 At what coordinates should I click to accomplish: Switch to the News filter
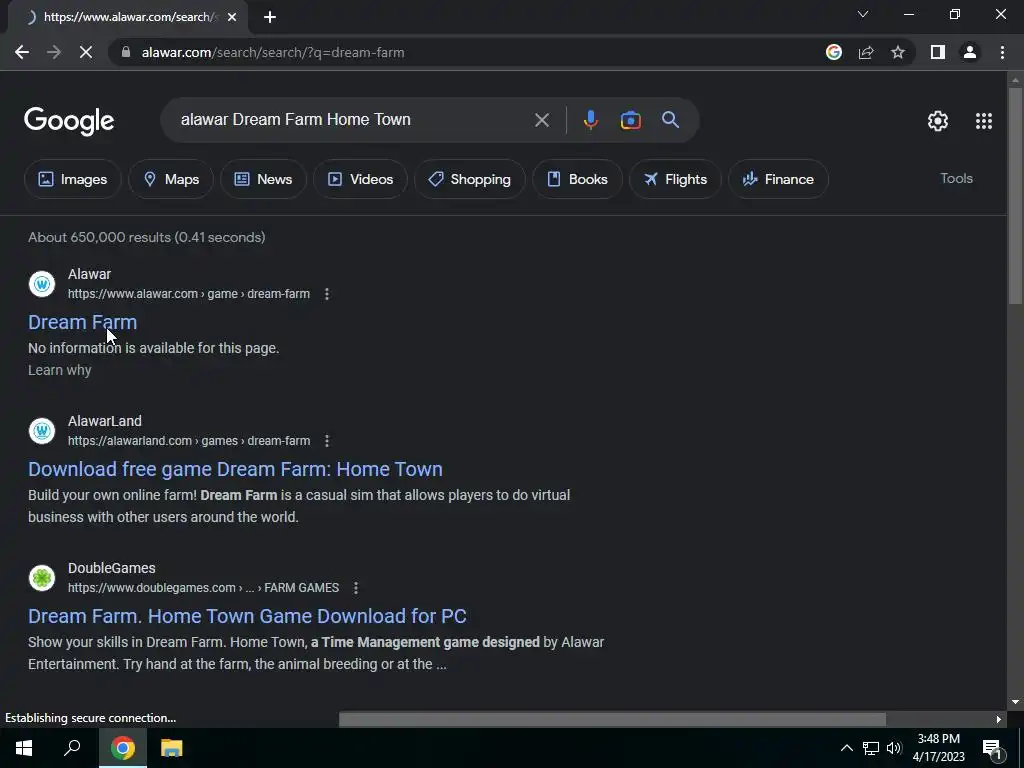point(263,179)
